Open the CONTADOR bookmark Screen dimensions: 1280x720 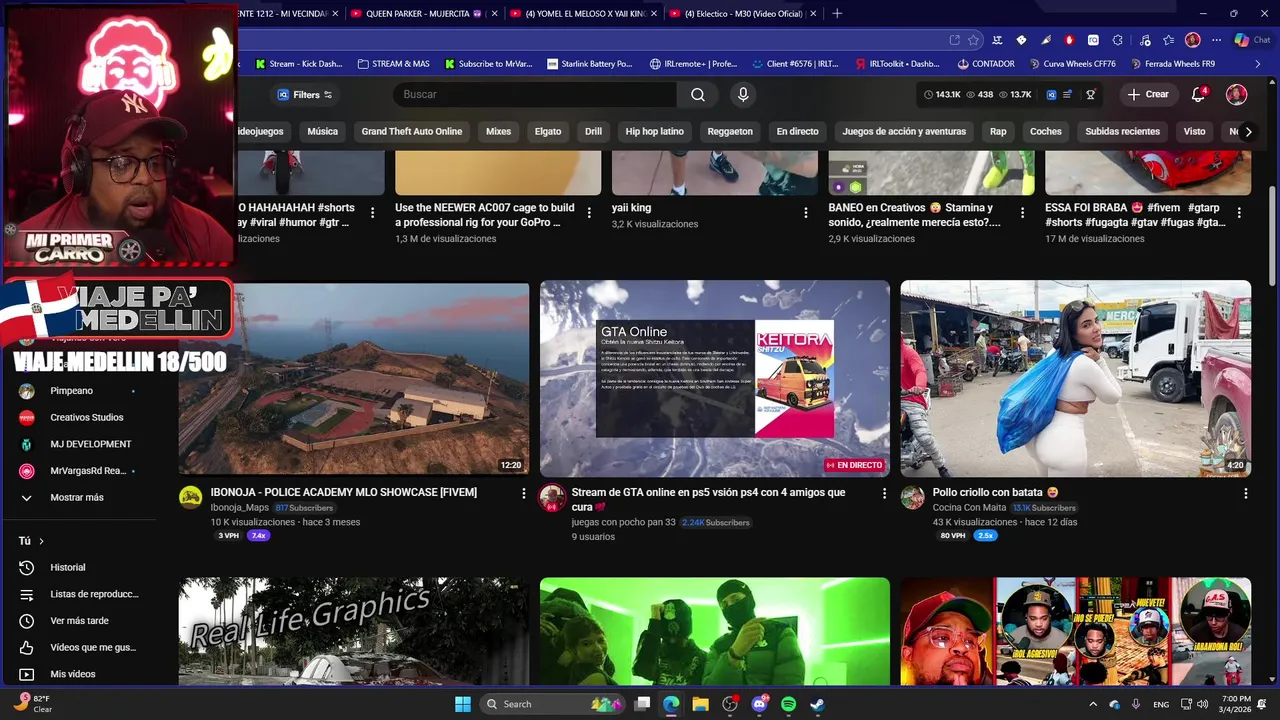click(x=986, y=64)
